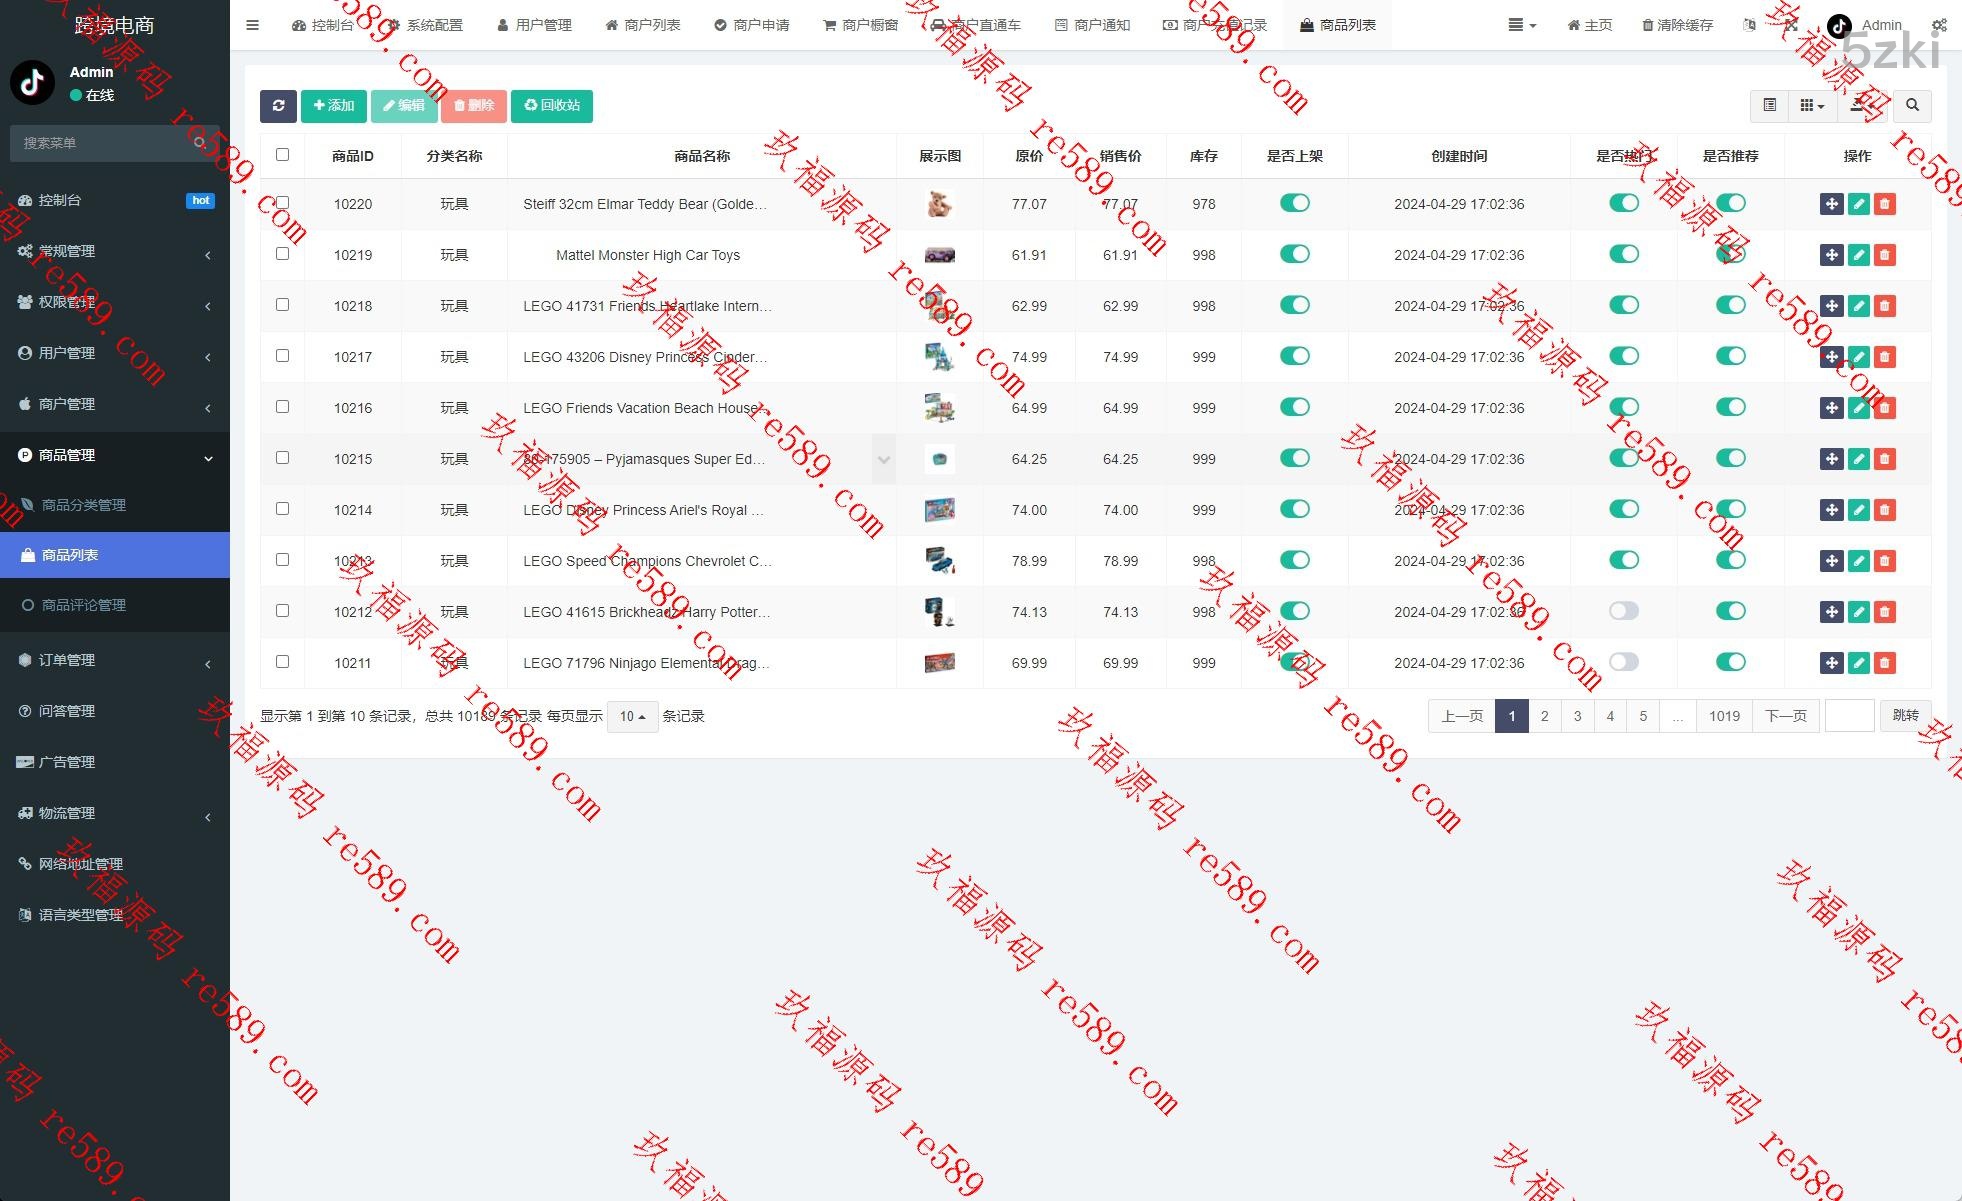Disable the 是否上架 switch for product 10216

click(1294, 407)
